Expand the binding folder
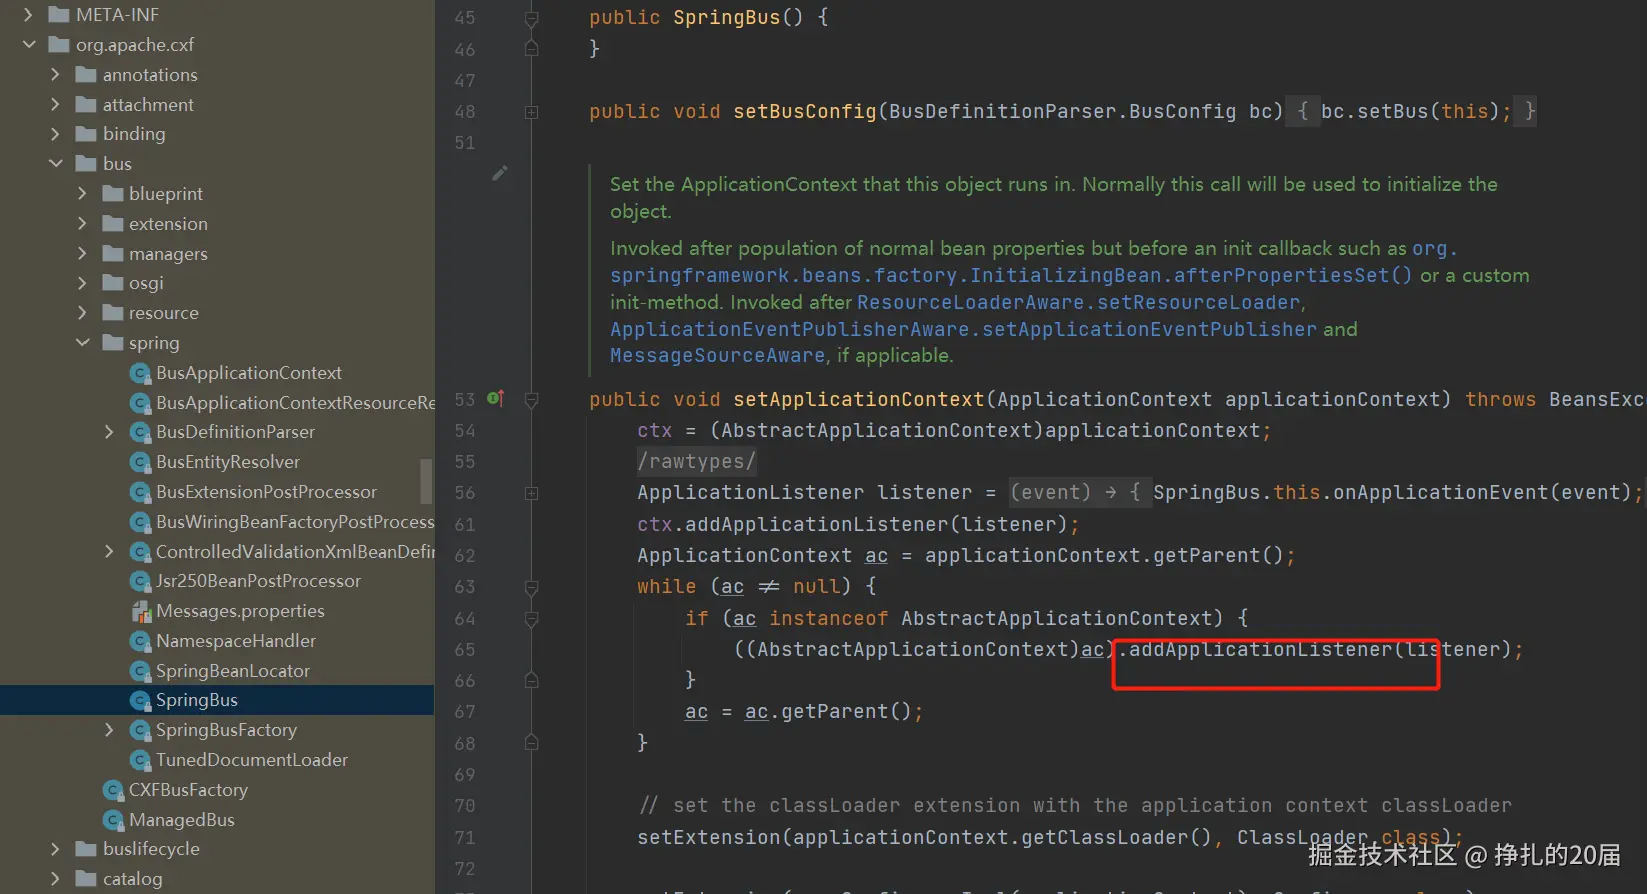The height and width of the screenshot is (894, 1647). point(55,134)
